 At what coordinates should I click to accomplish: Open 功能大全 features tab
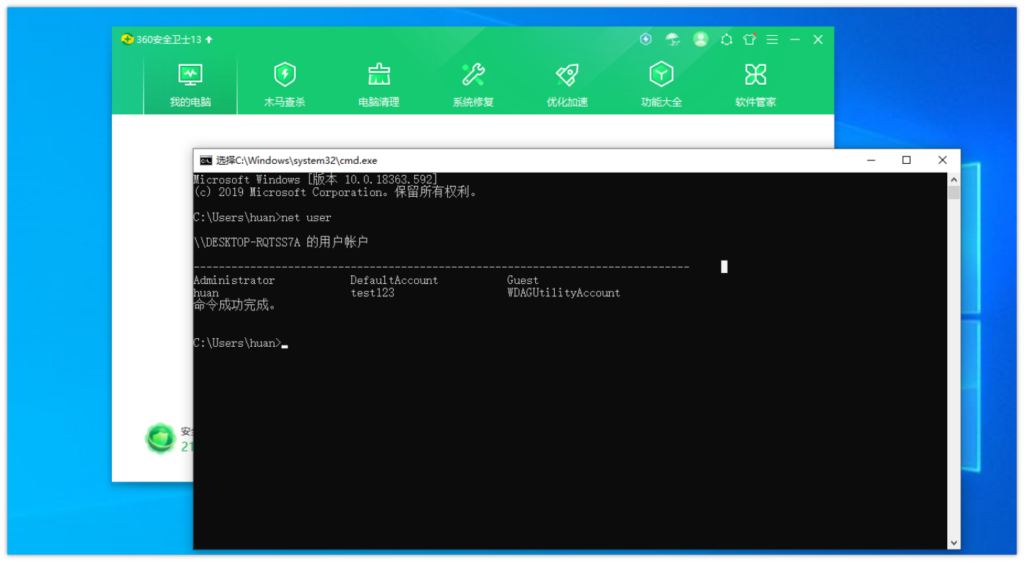pyautogui.click(x=661, y=86)
